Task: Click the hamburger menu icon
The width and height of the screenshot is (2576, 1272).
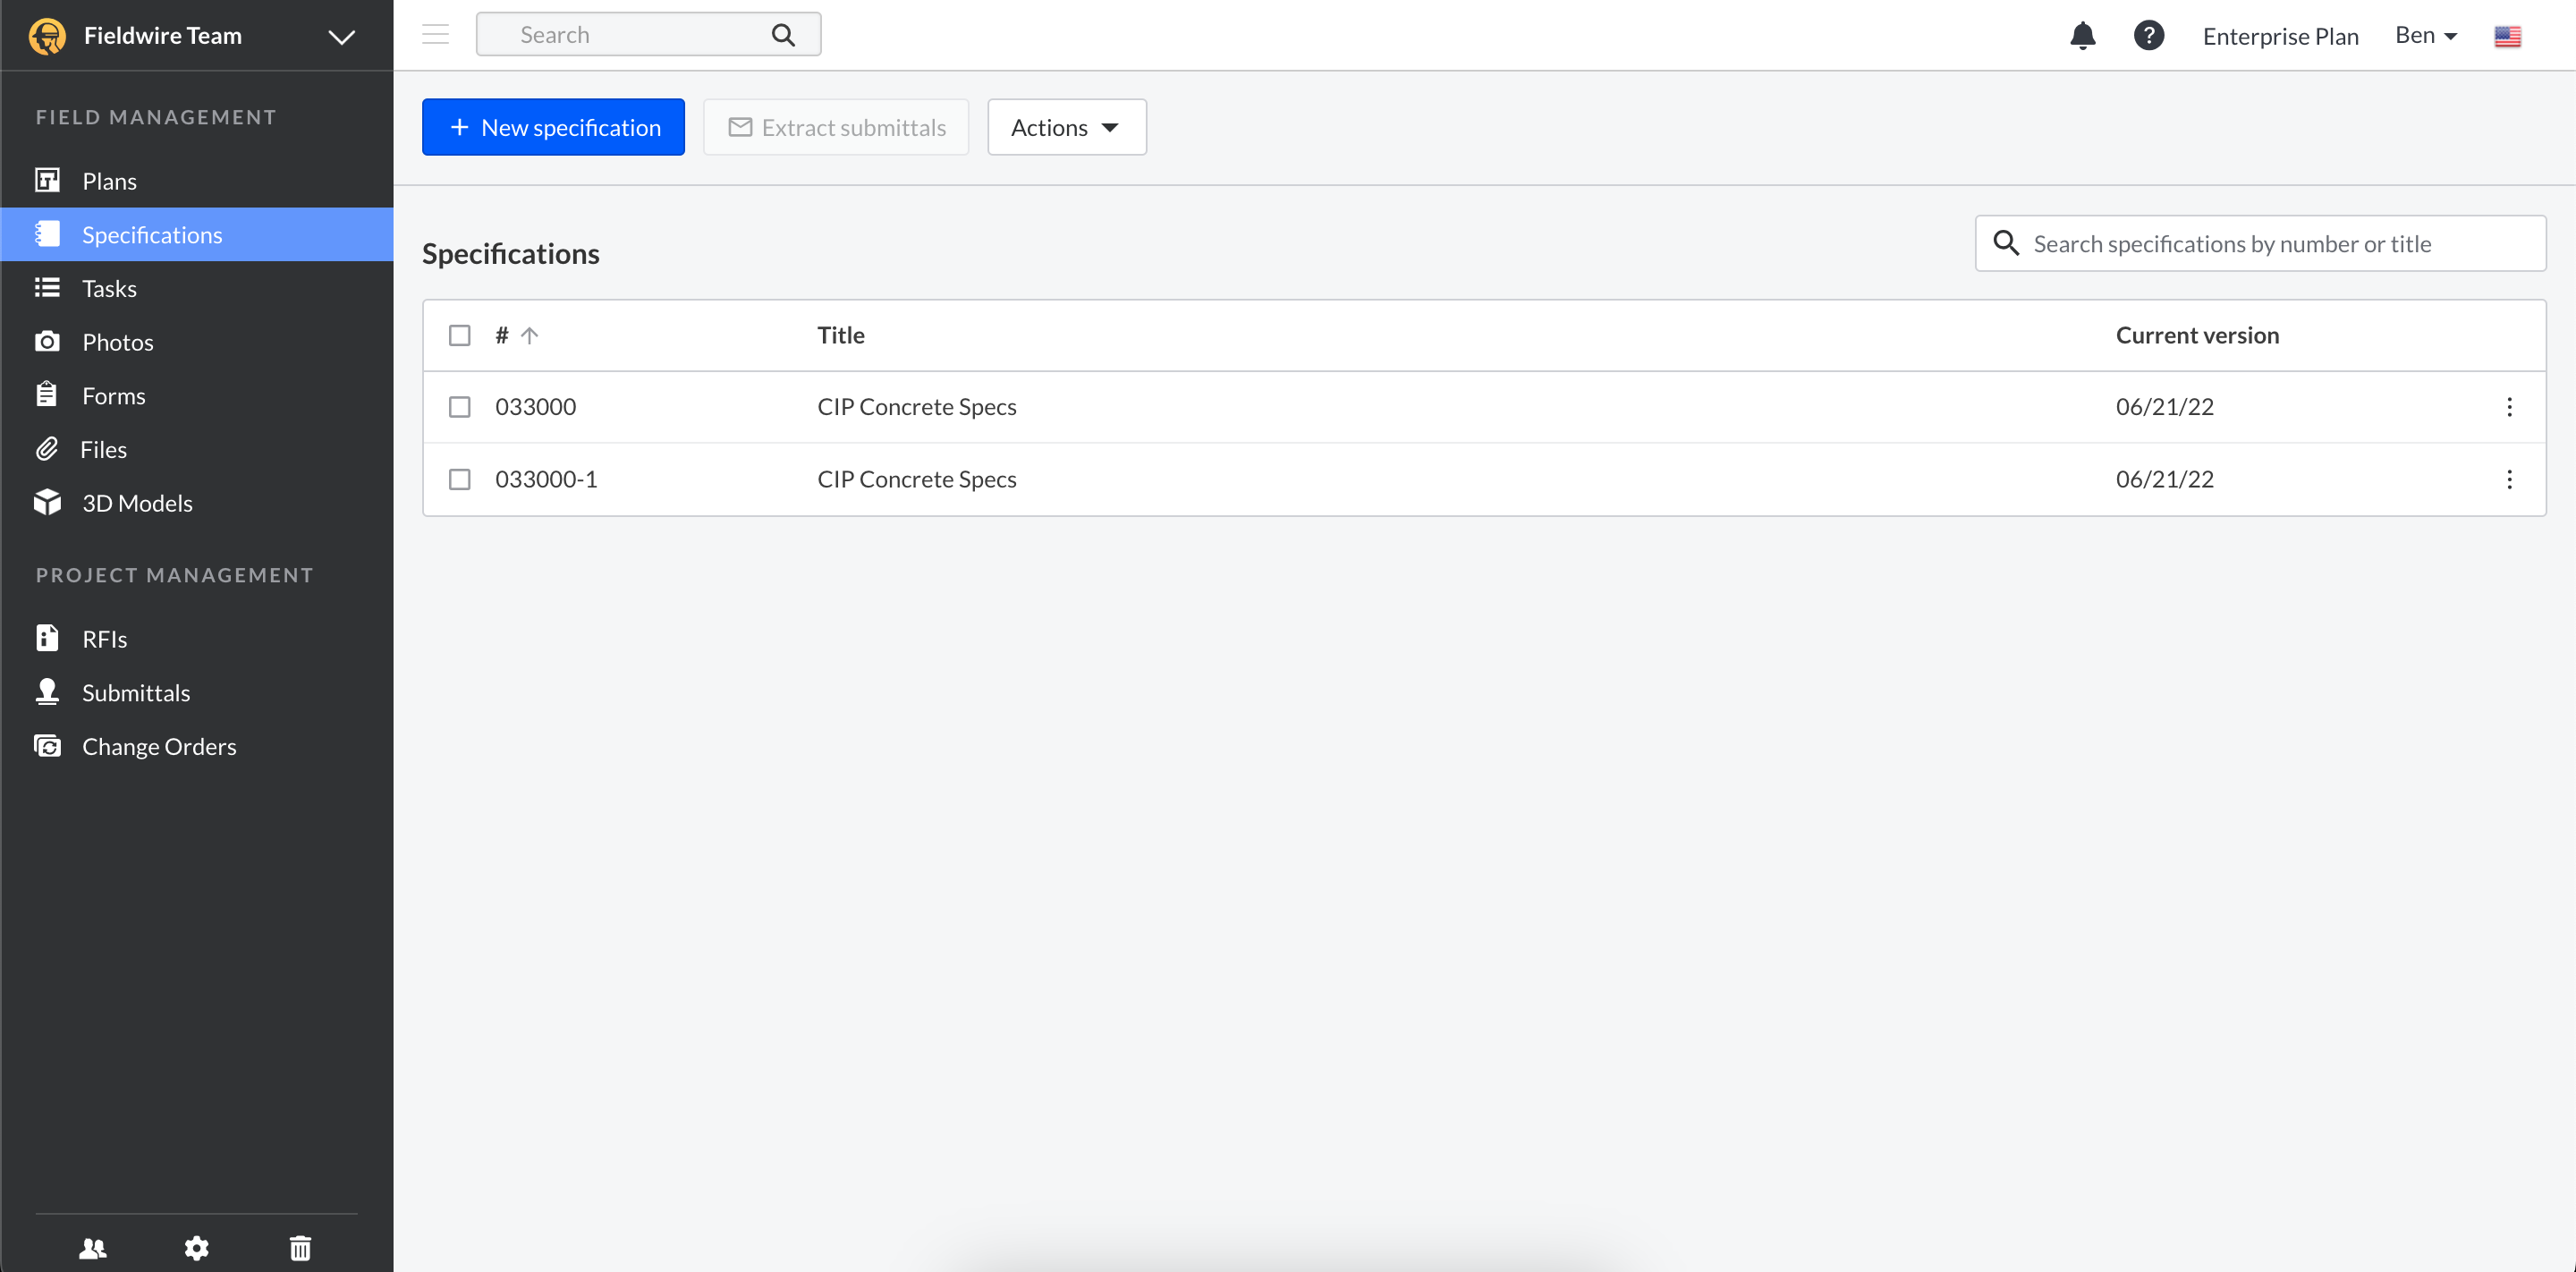Action: point(435,35)
